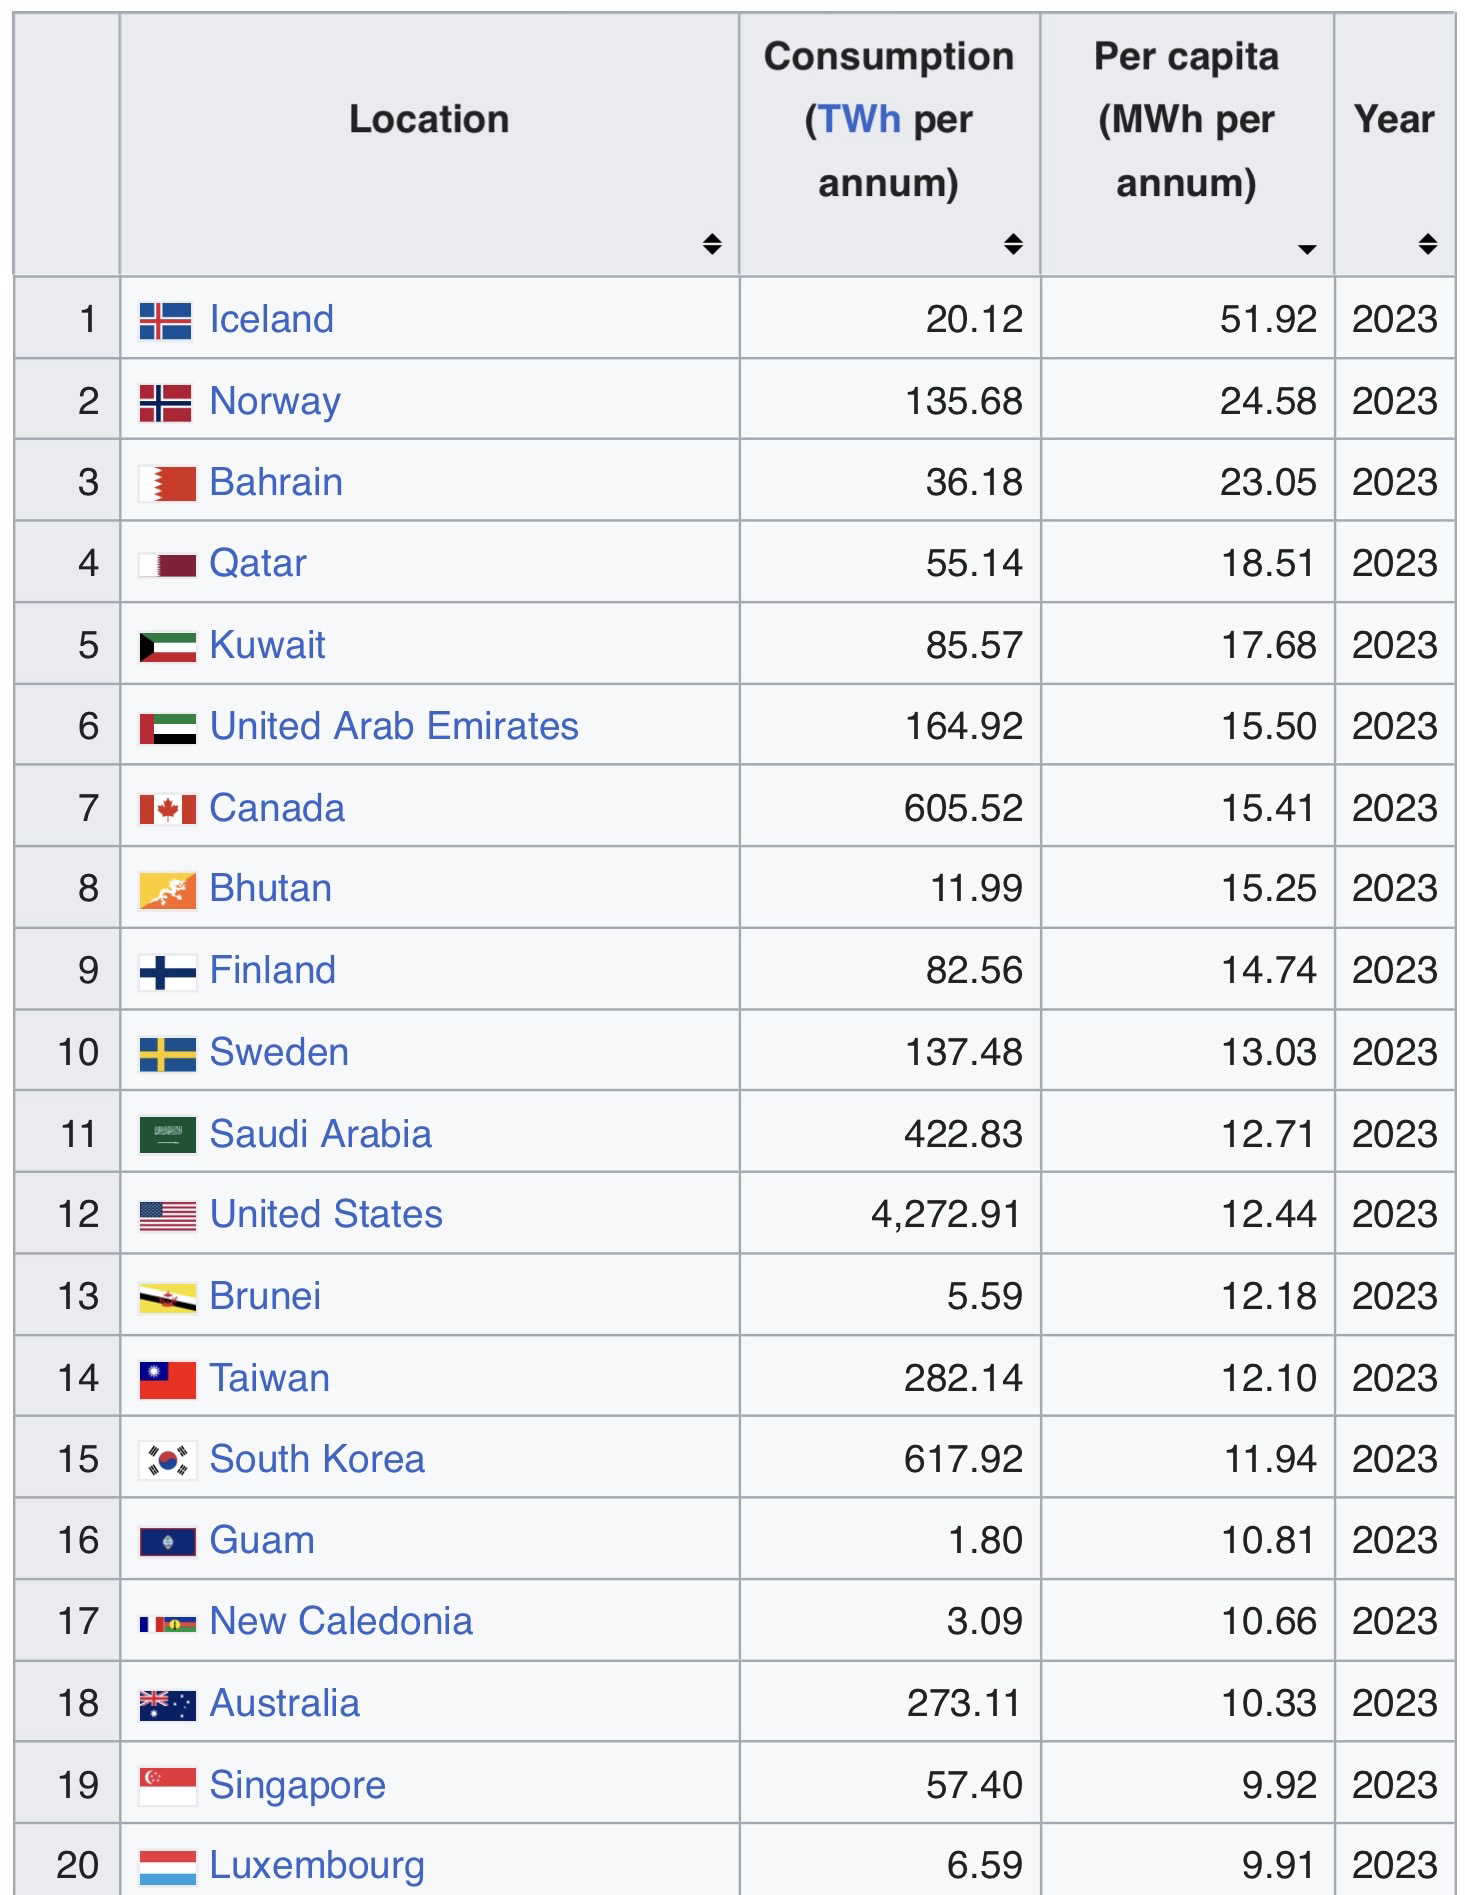This screenshot has width=1465, height=1895.
Task: Click the Saudi Arabia flag icon
Action: coord(166,1135)
